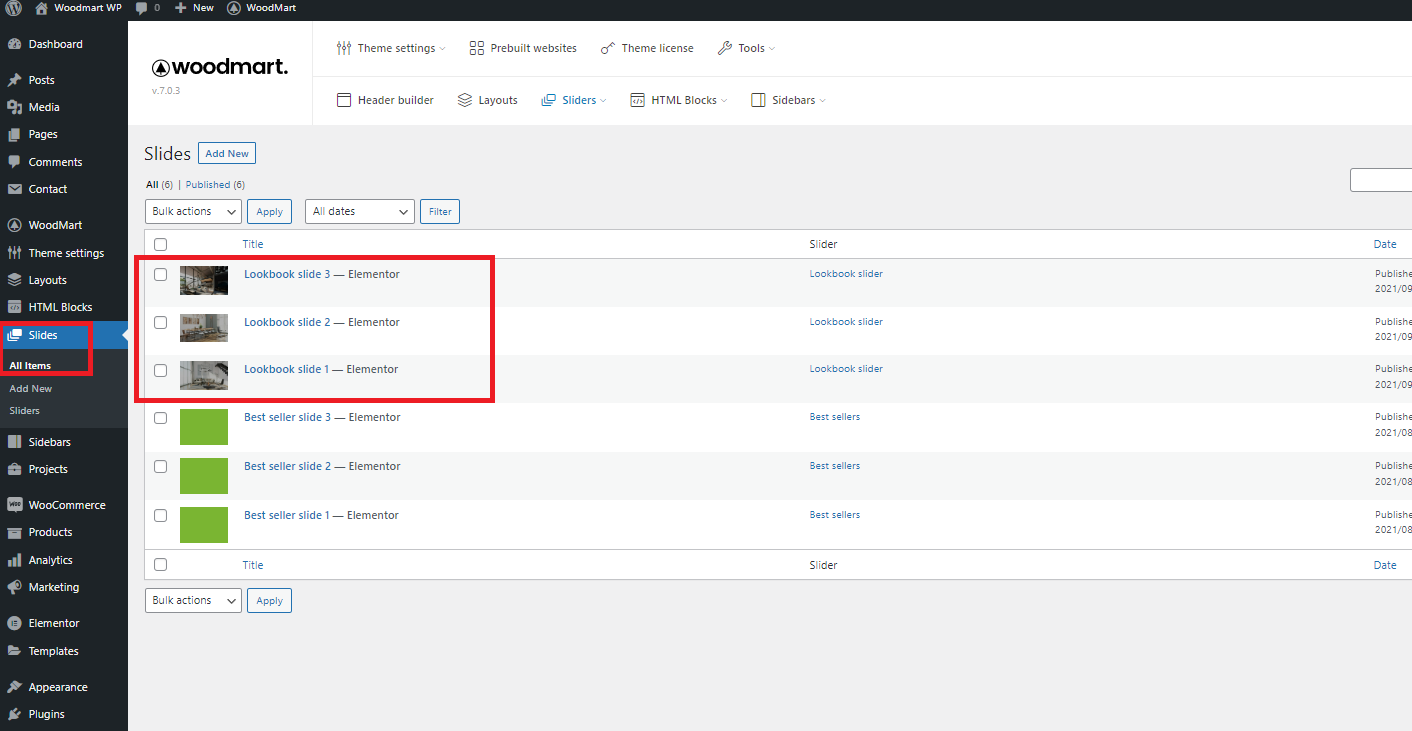Viewport: 1412px width, 731px height.
Task: Expand the Sliders dropdown in header
Action: (x=574, y=100)
